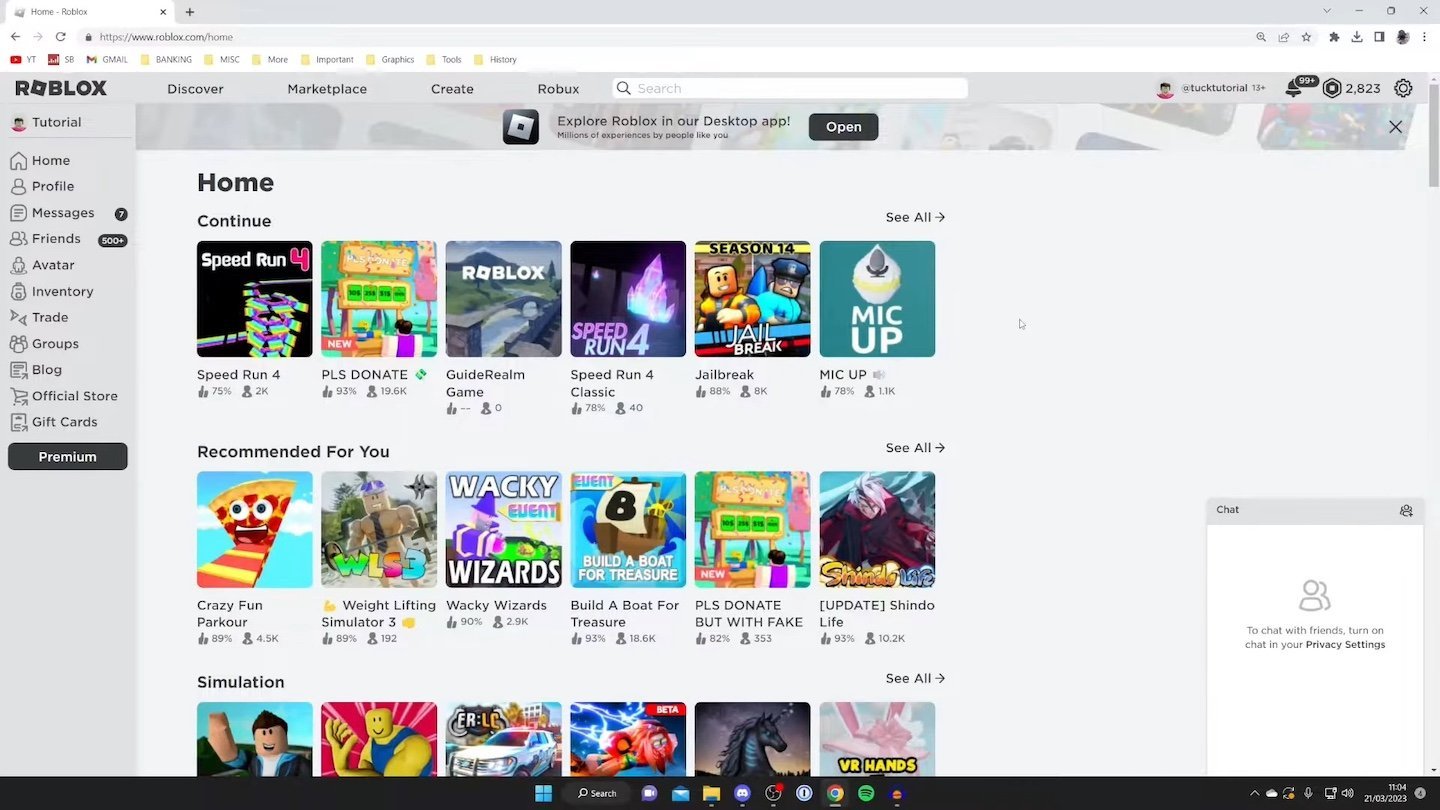1440x810 pixels.
Task: Open the GuideRealm Game thumbnail
Action: (x=503, y=299)
